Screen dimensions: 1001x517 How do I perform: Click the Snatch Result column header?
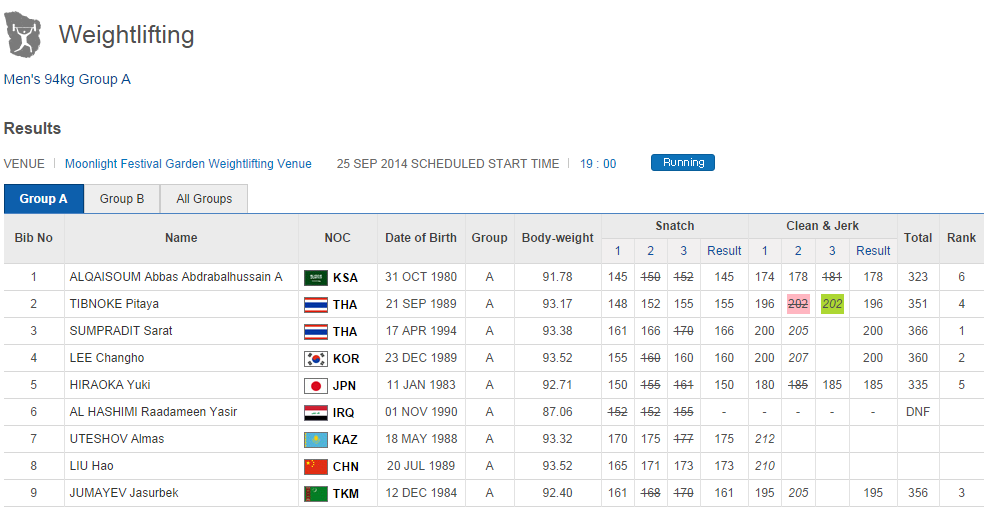724,251
